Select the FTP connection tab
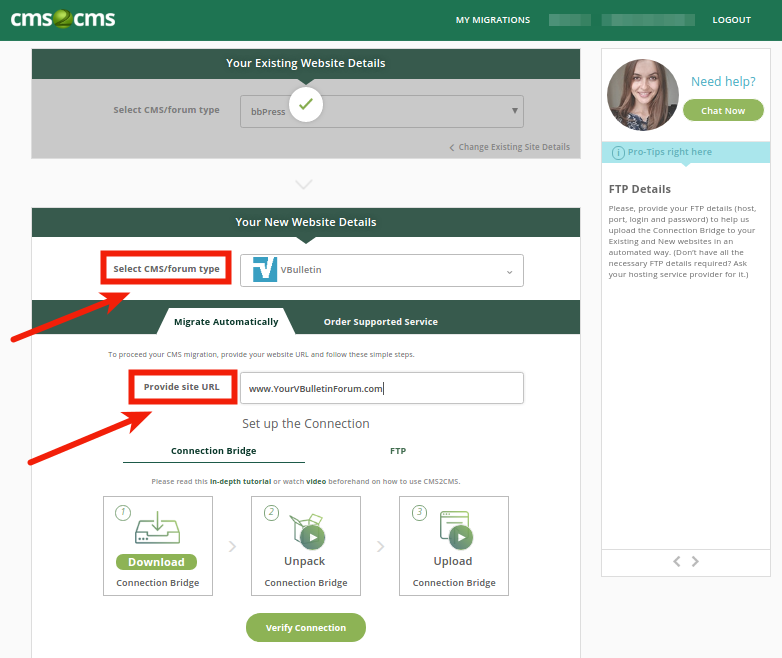782x658 pixels. 398,451
